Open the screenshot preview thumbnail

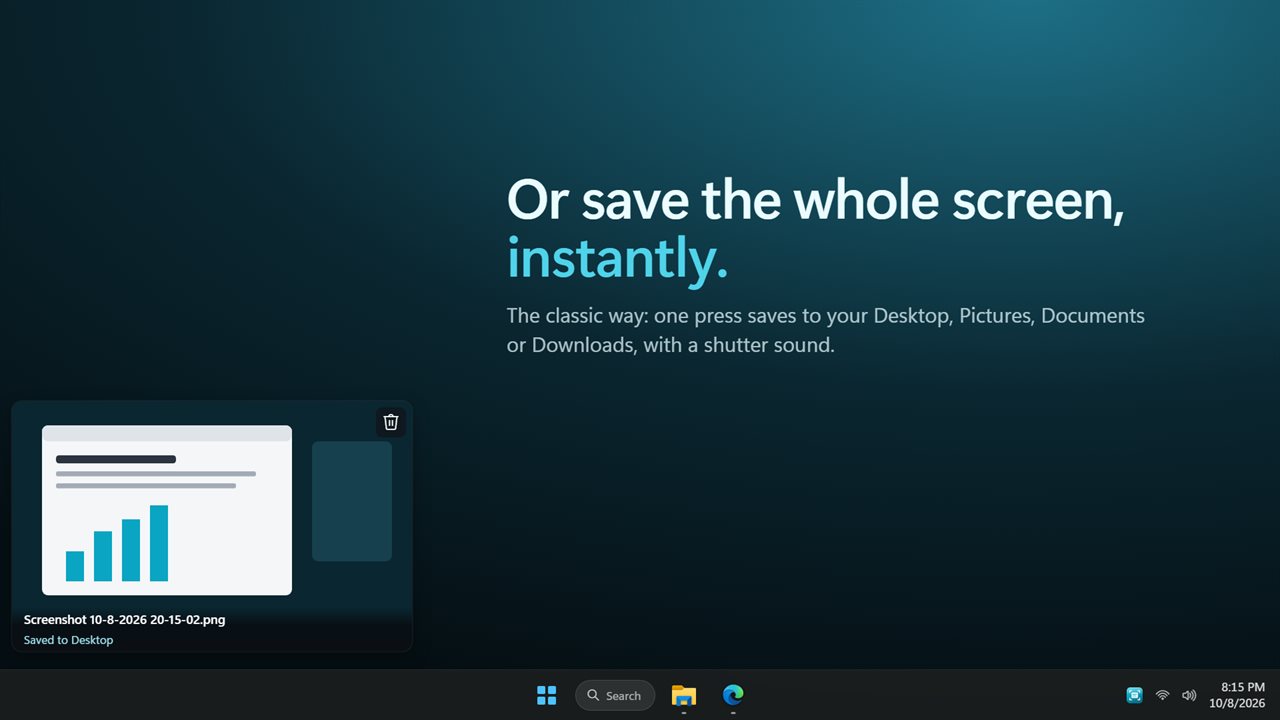tap(212, 526)
